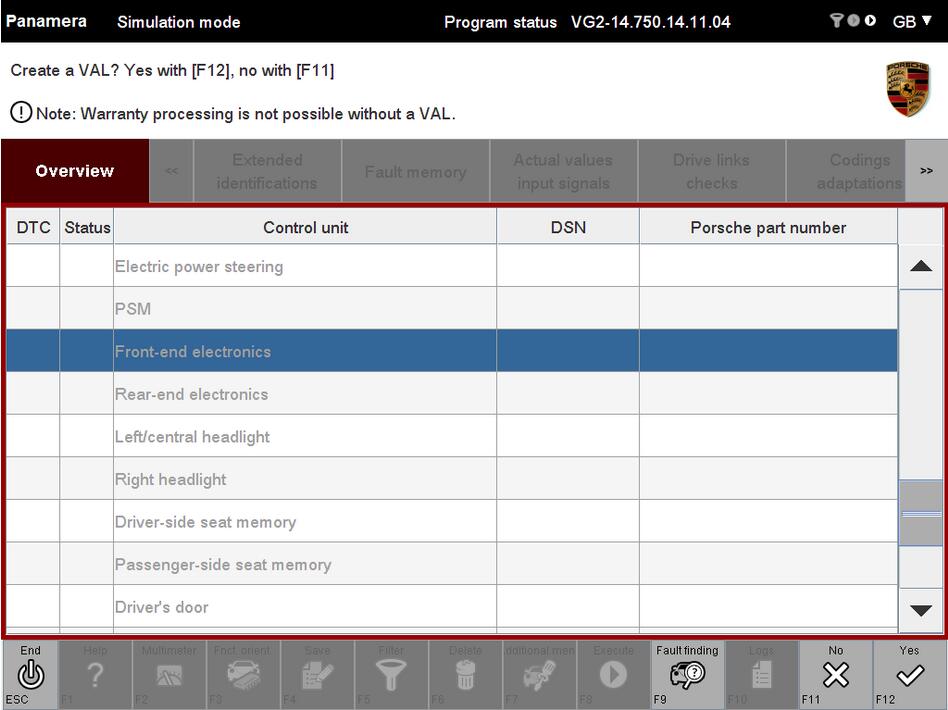Open the Actual values input signals tab
The height and width of the screenshot is (710, 948).
[563, 171]
